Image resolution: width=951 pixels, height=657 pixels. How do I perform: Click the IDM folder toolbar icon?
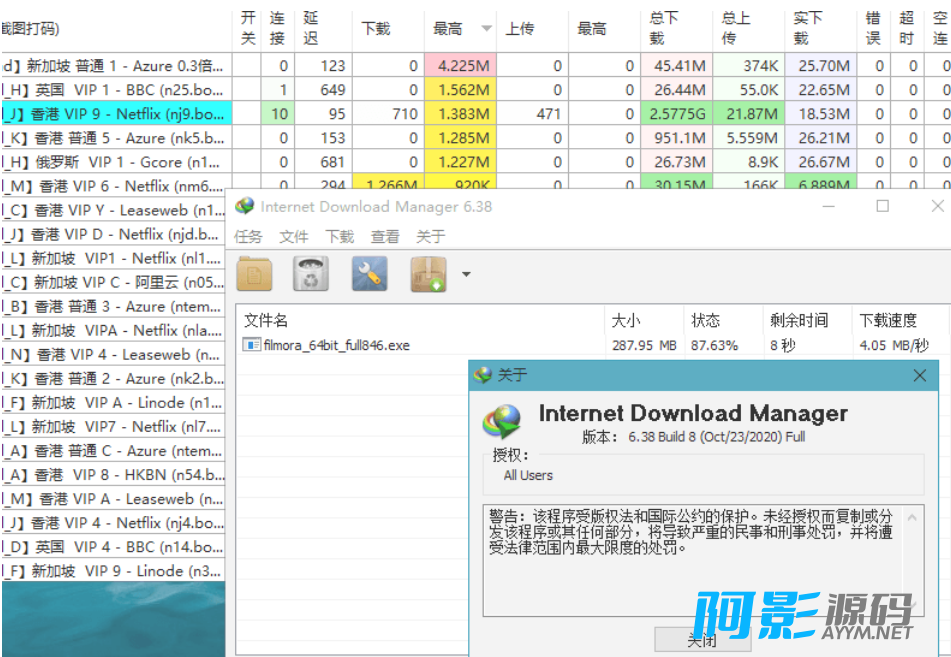coord(254,274)
